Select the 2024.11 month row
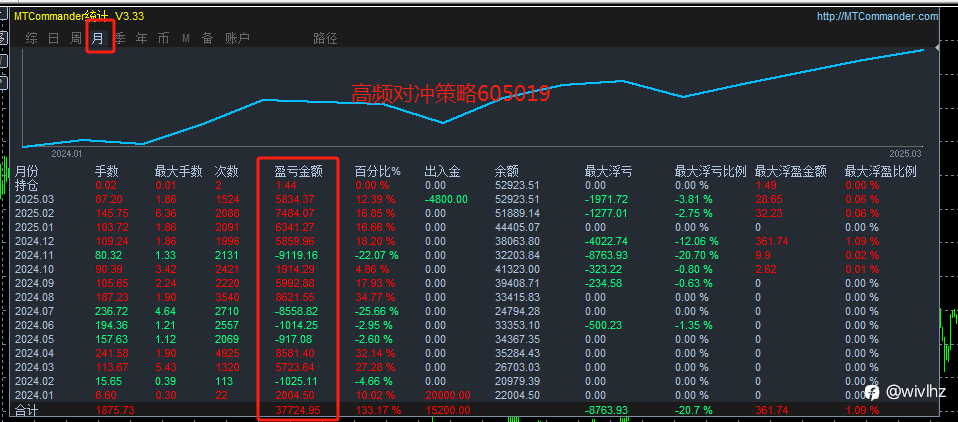This screenshot has height=422, width=958. [x=32, y=255]
